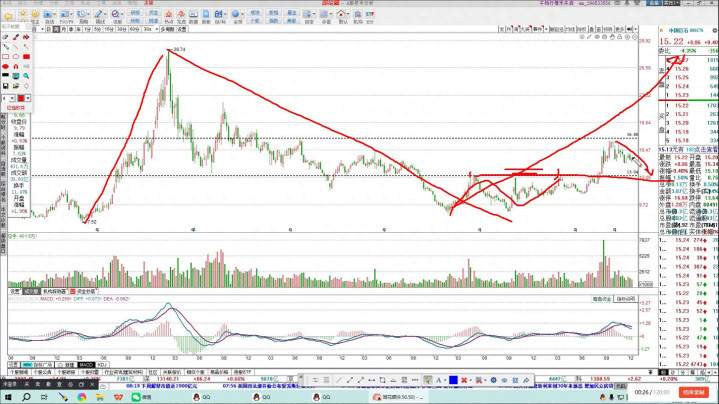719x404 pixels.
Task: Switch to the KDJ indicator tab
Action: coord(102,365)
